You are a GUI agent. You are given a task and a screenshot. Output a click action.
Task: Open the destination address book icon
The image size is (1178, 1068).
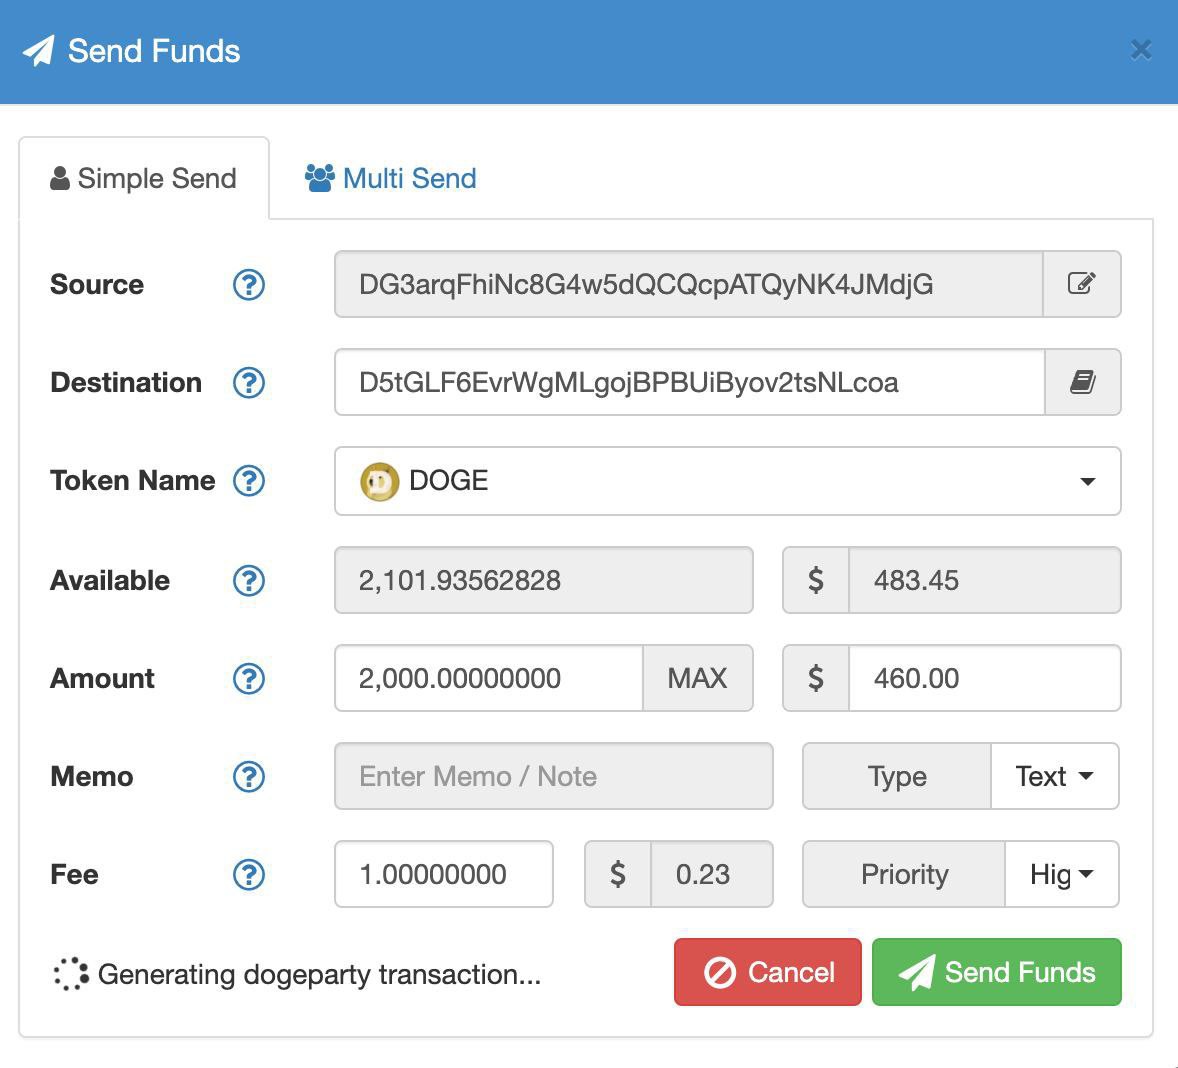tap(1083, 382)
